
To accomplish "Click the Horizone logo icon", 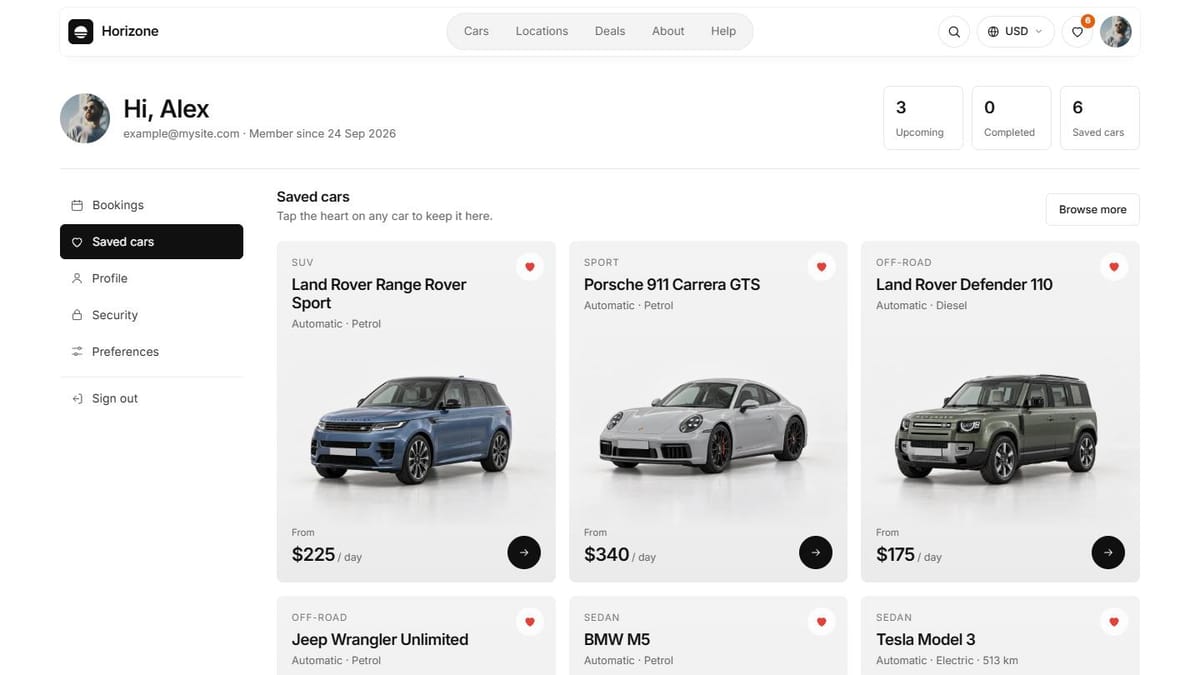I will (x=80, y=32).
